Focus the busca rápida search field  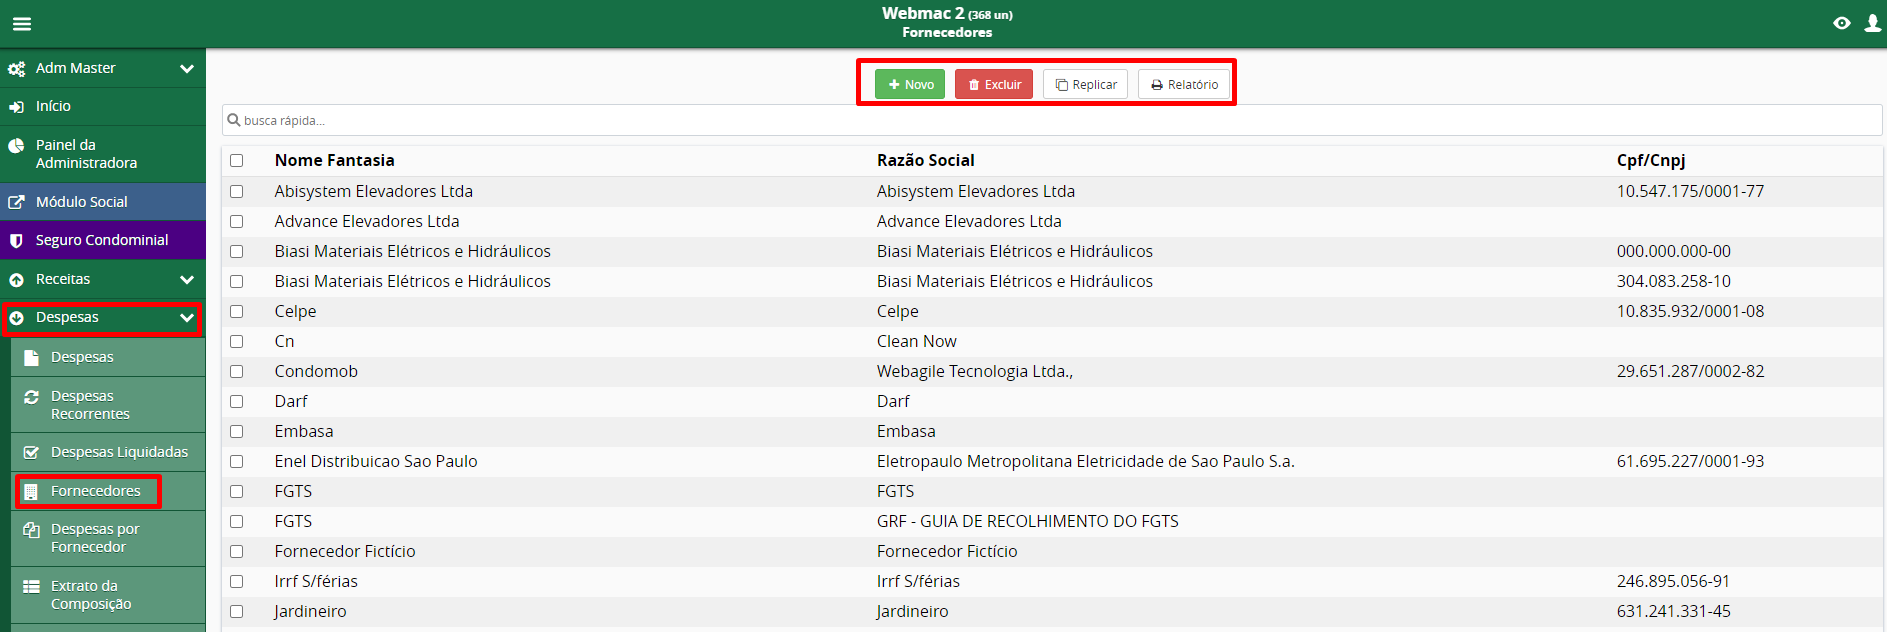point(1052,120)
